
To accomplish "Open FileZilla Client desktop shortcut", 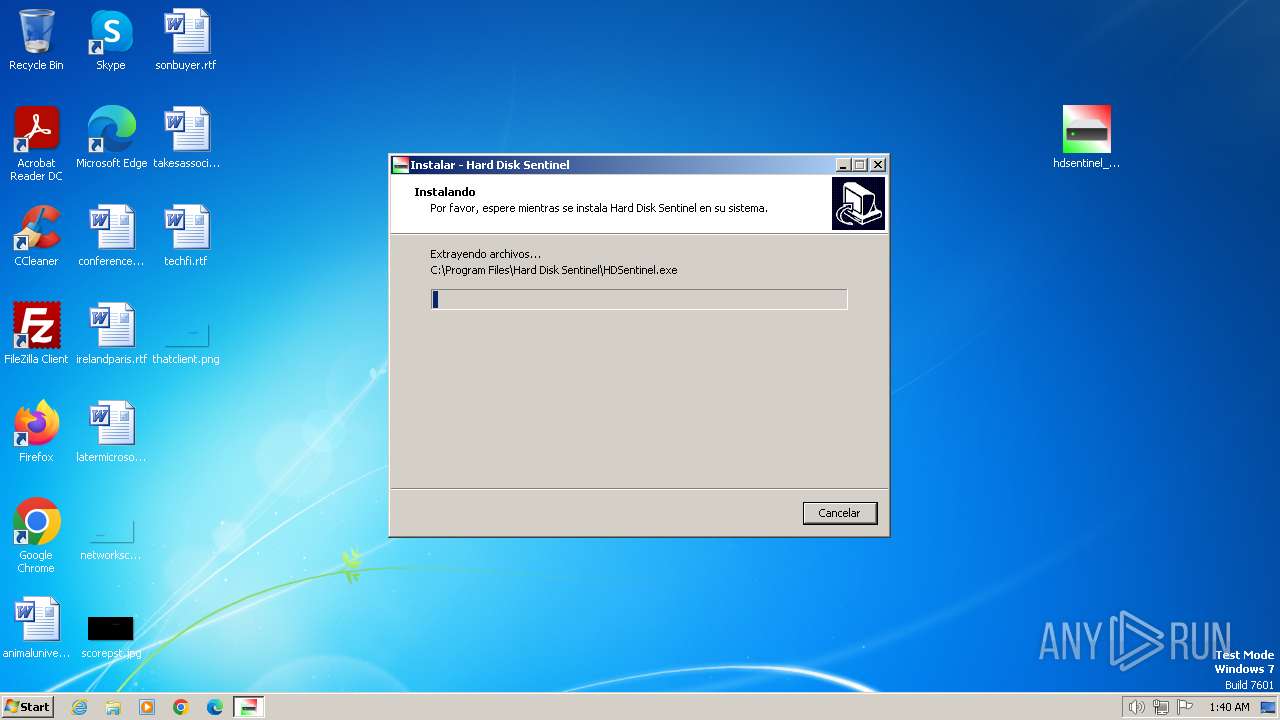I will click(36, 334).
